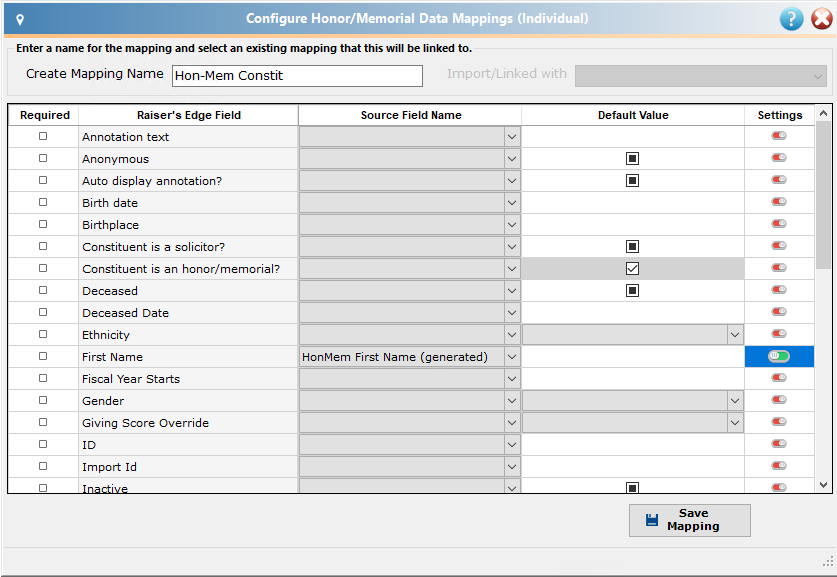Click the Source Field Name column header

[x=410, y=115]
